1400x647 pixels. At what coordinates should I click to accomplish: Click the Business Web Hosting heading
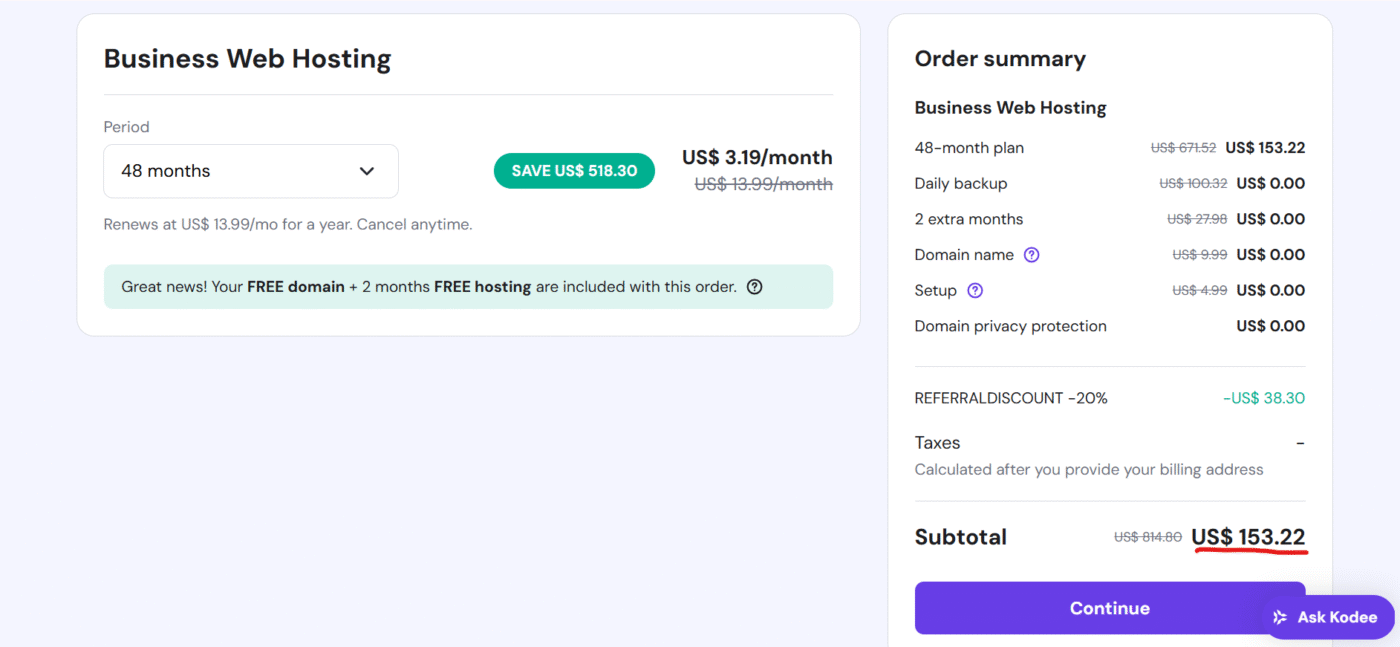click(247, 58)
